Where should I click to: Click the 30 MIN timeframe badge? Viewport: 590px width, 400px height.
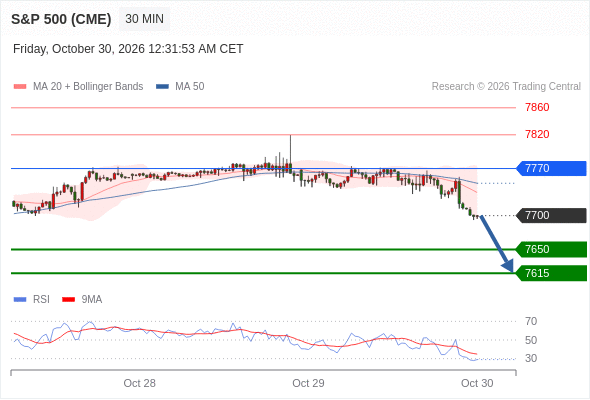[x=144, y=19]
